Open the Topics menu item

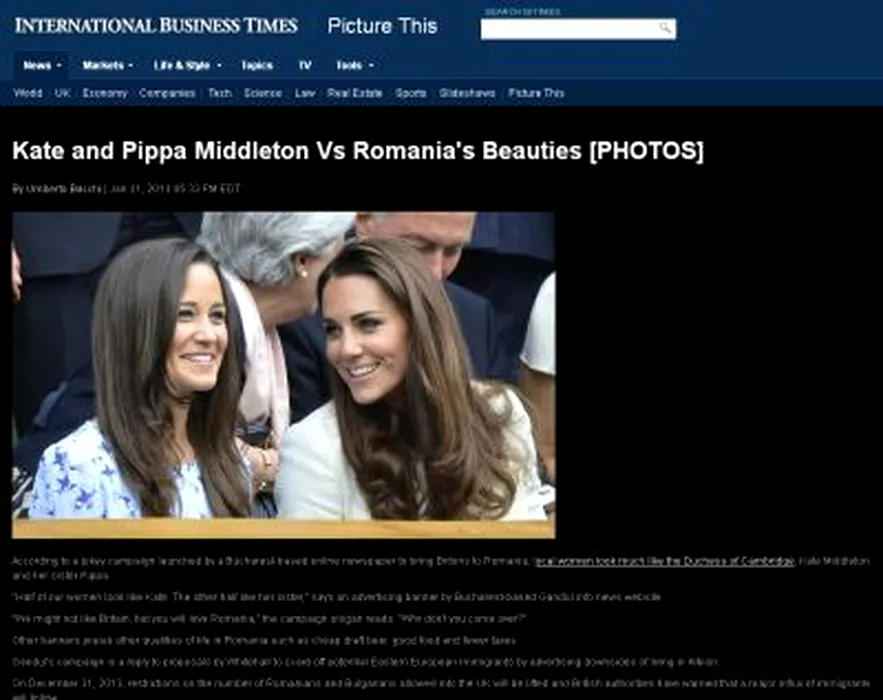click(x=257, y=65)
